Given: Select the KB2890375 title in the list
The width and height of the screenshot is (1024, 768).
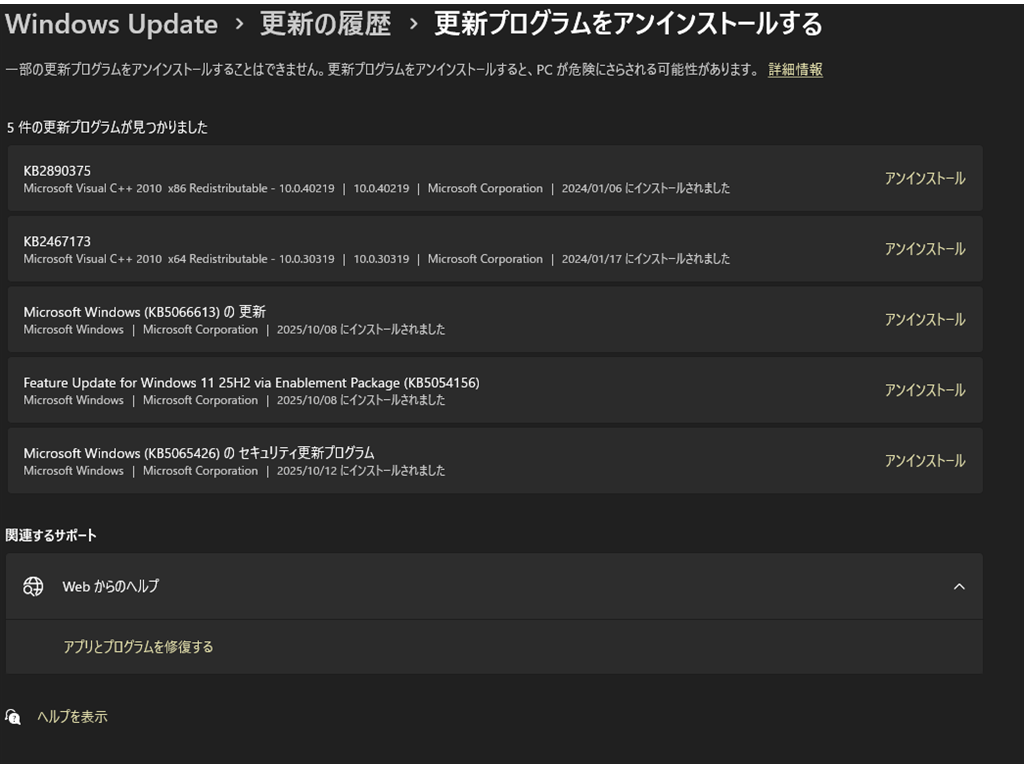Looking at the screenshot, I should click(x=57, y=171).
